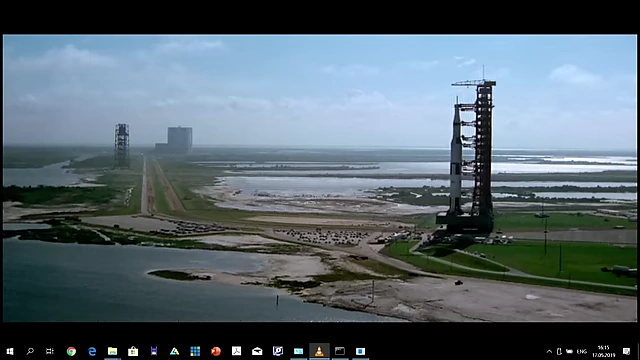Open the blue grid tiles app icon
The image size is (640, 360).
click(x=195, y=351)
